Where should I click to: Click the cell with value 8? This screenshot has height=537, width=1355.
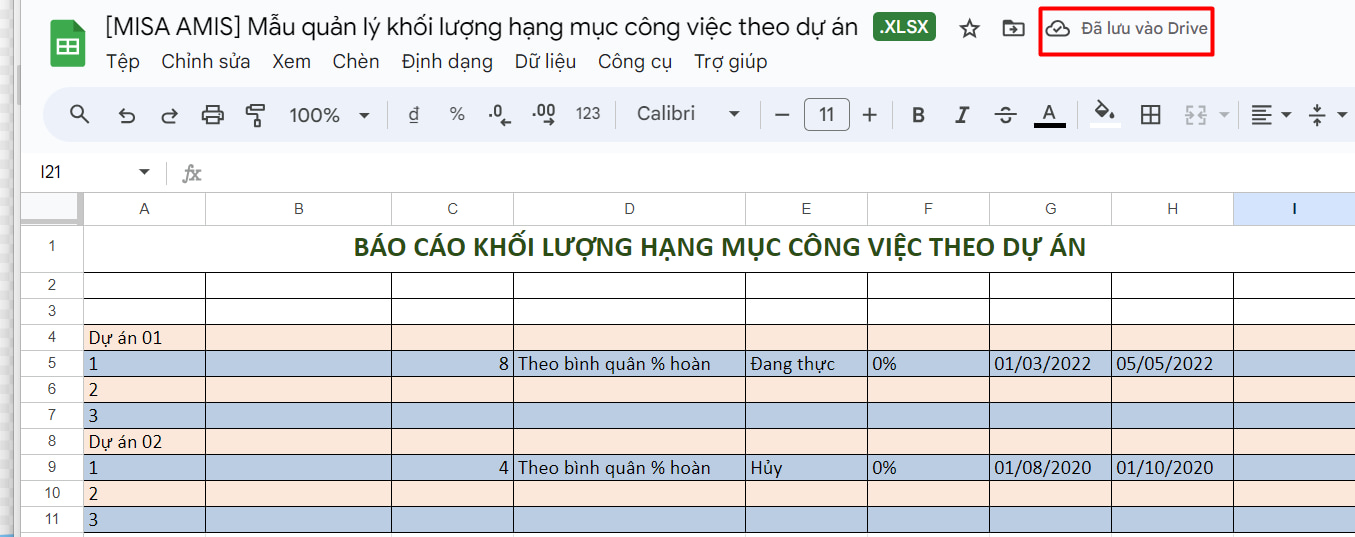pos(452,363)
